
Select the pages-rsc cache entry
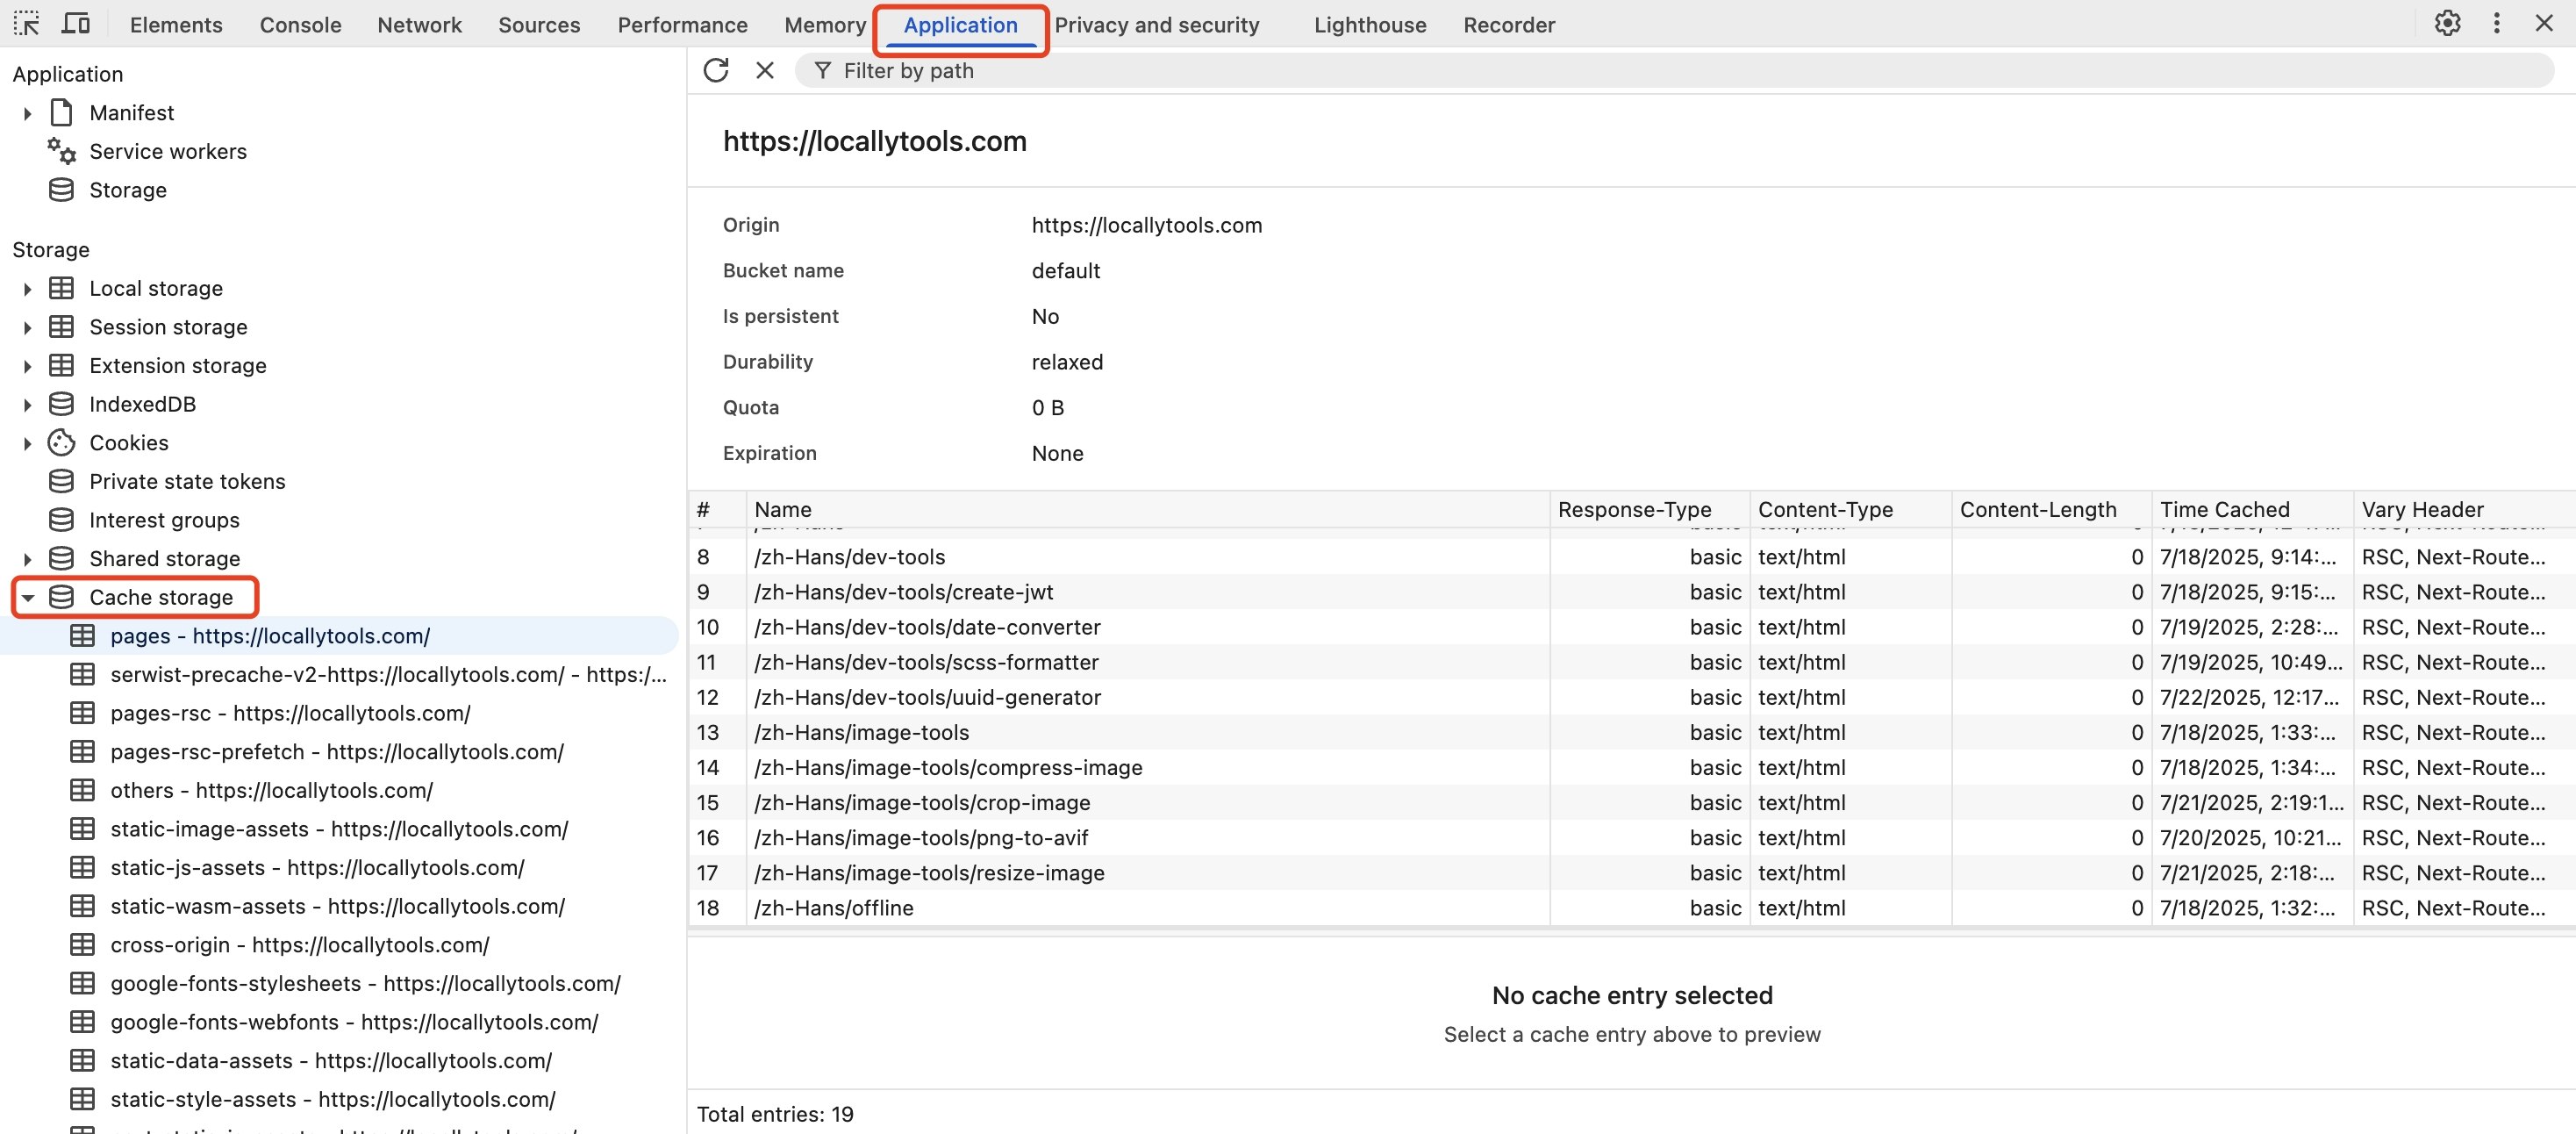tap(290, 713)
